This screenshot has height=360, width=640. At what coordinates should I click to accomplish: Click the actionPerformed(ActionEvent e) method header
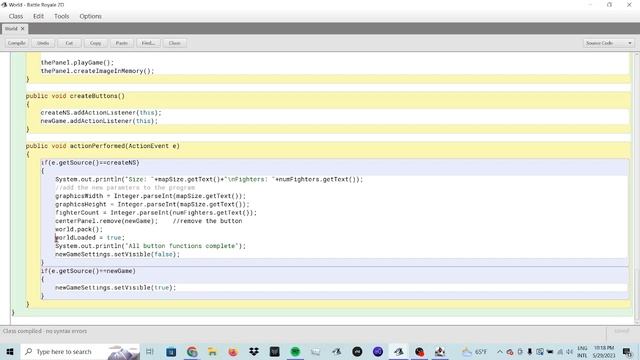[x=102, y=146]
